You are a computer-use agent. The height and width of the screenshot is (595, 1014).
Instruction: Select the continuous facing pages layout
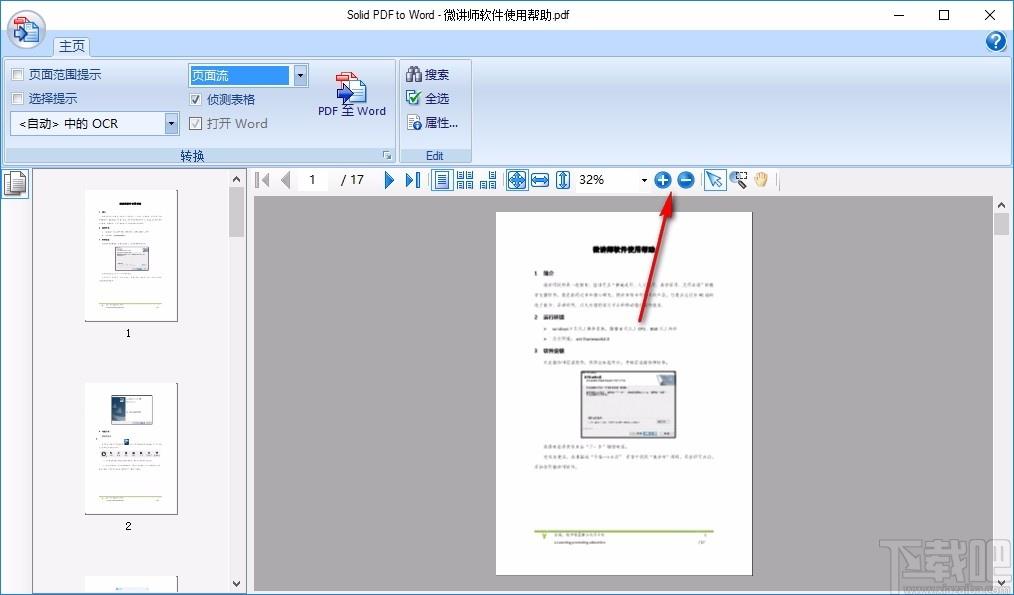[x=489, y=180]
